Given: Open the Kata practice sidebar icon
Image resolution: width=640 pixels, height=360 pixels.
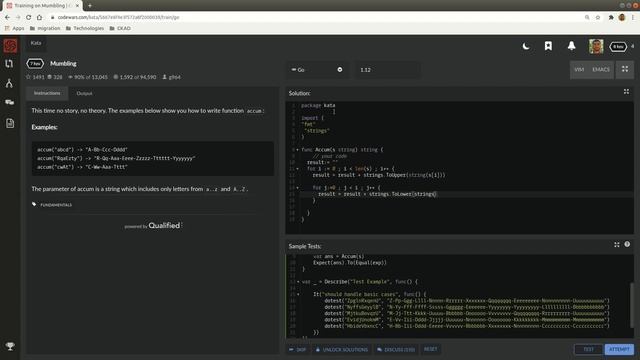Looking at the screenshot, I should 9,64.
